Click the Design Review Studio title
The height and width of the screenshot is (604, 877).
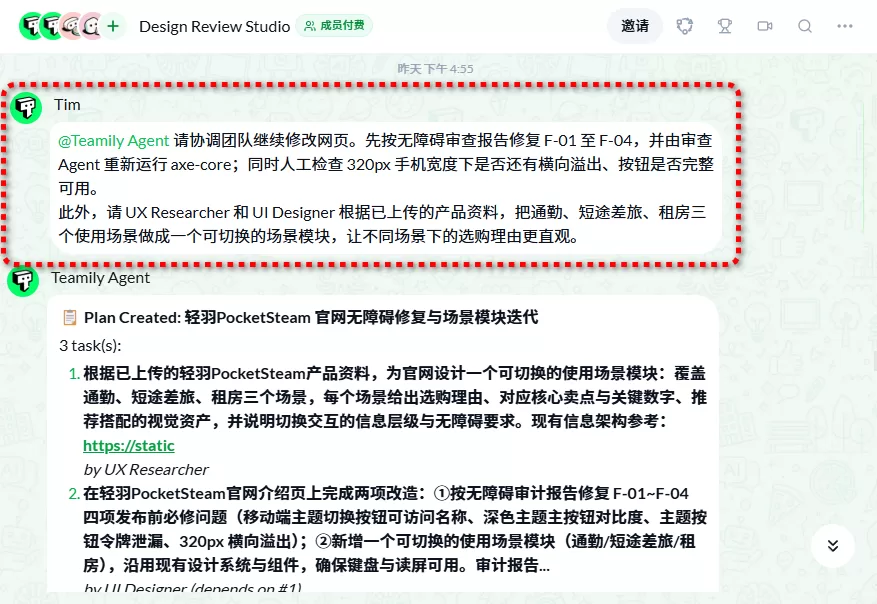tap(214, 26)
